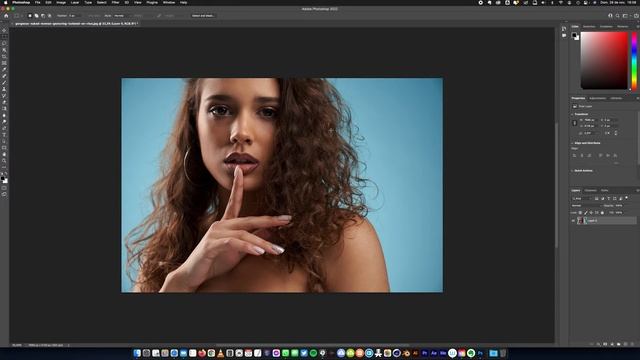The width and height of the screenshot is (640, 360).
Task: Expand the Quick Actions section
Action: point(572,171)
